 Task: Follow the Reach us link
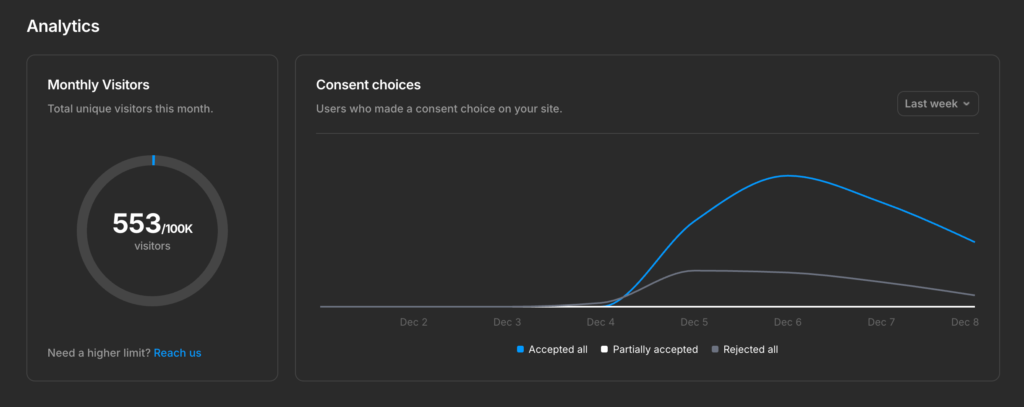(x=177, y=353)
